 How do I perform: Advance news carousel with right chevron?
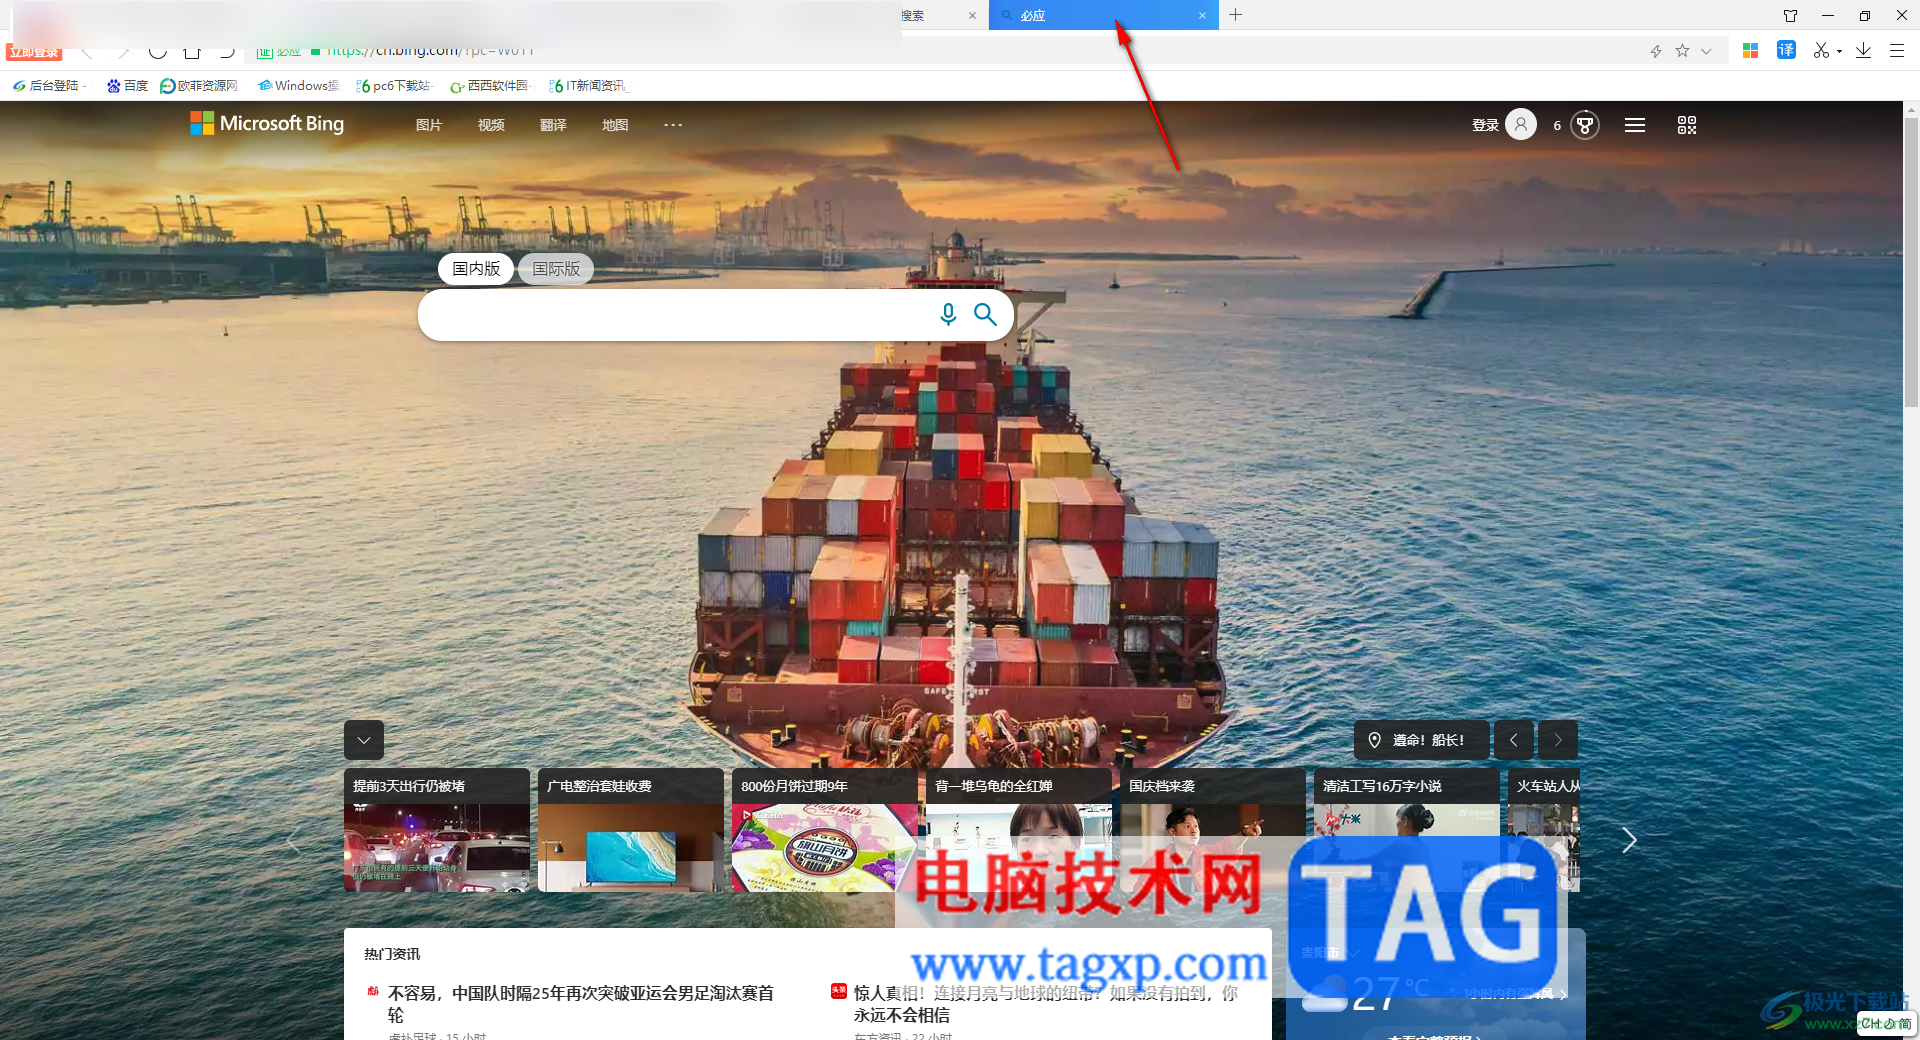pyautogui.click(x=1629, y=841)
